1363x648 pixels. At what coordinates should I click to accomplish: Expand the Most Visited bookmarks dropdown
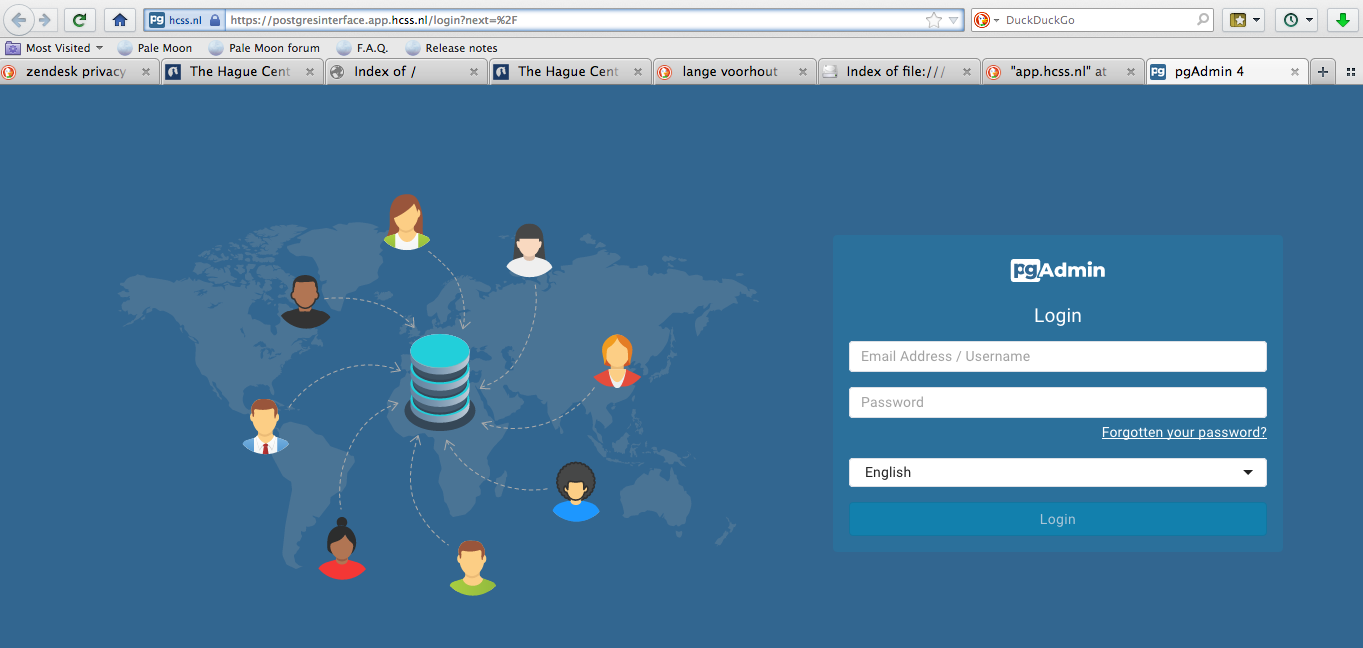[x=56, y=48]
